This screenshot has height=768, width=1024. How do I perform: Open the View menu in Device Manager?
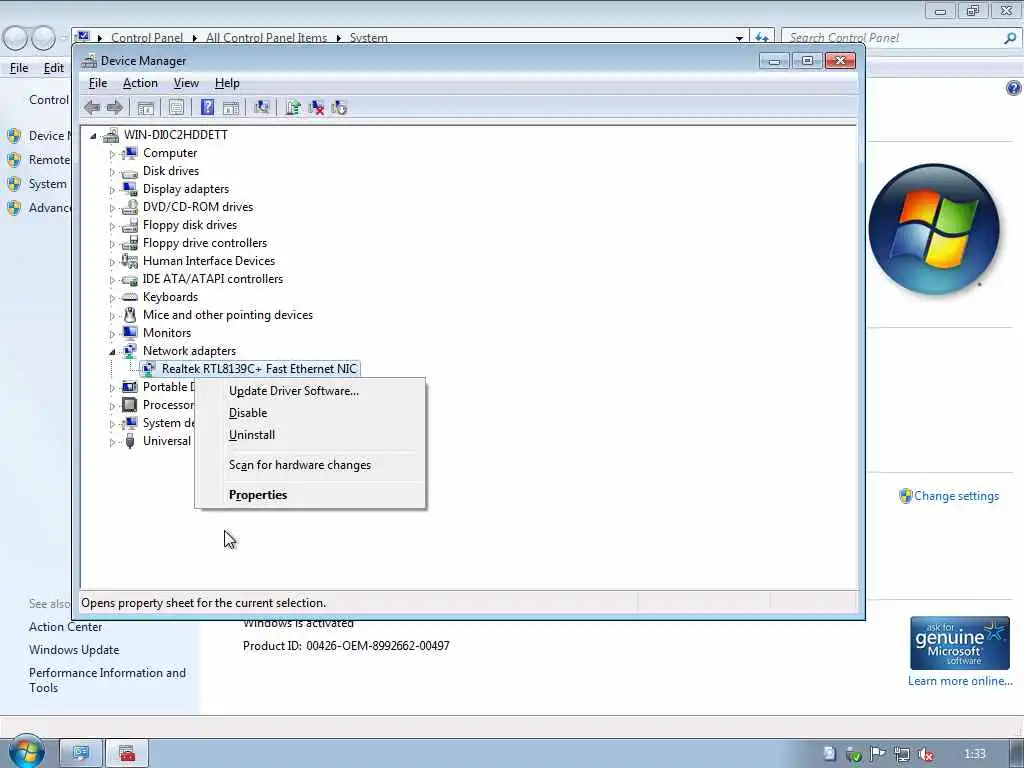pyautogui.click(x=186, y=83)
